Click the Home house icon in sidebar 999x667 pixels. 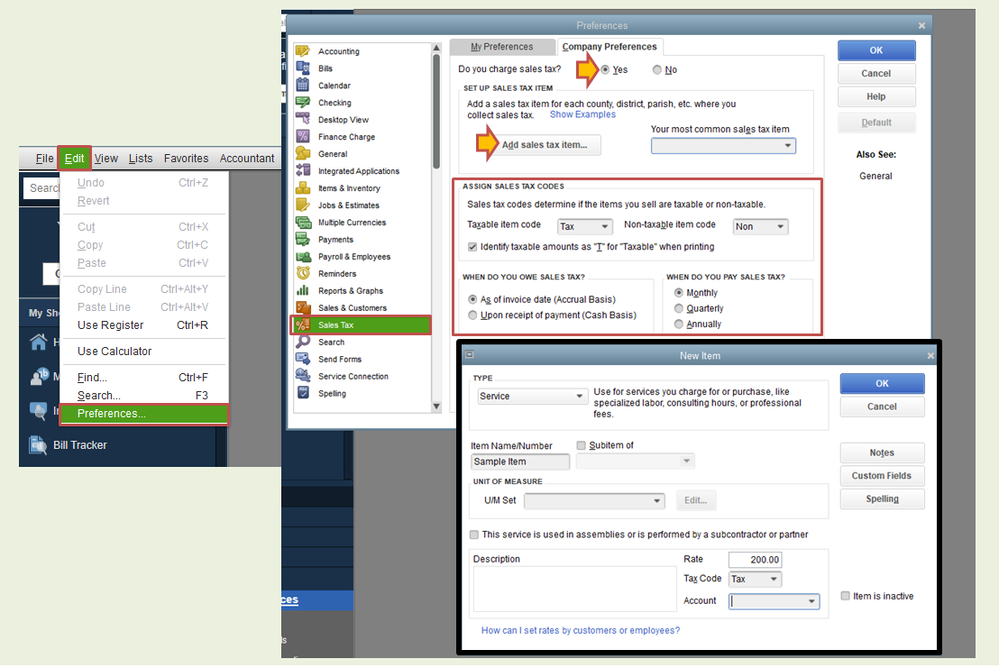pos(38,342)
